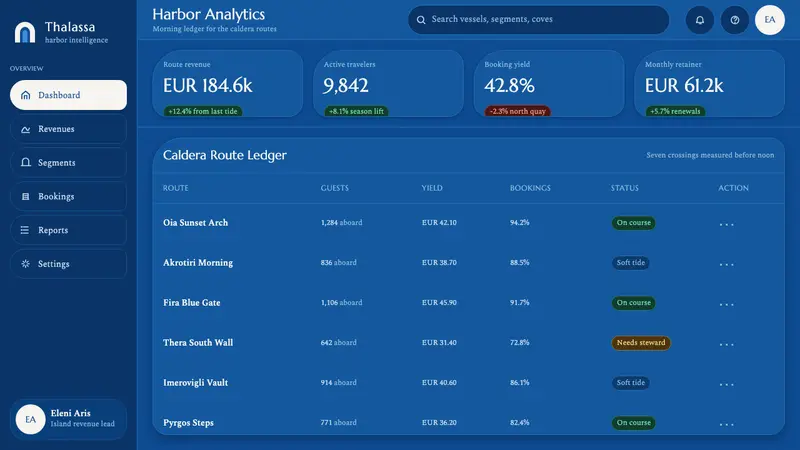This screenshot has height=450, width=800.
Task: Open actions menu for Pyrgos Steps
Action: click(727, 424)
